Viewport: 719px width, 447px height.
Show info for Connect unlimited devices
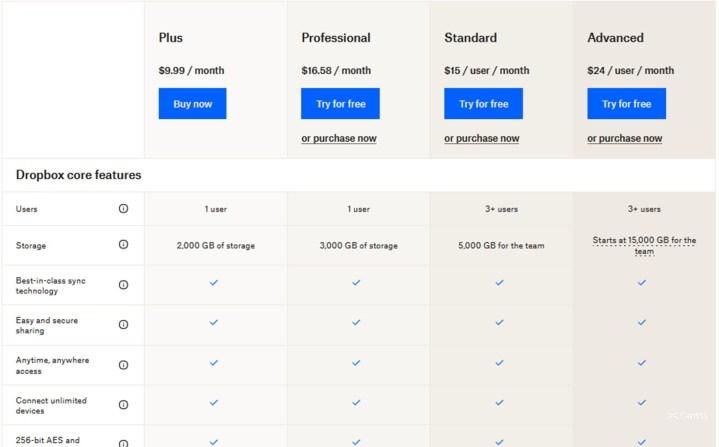[x=123, y=405]
